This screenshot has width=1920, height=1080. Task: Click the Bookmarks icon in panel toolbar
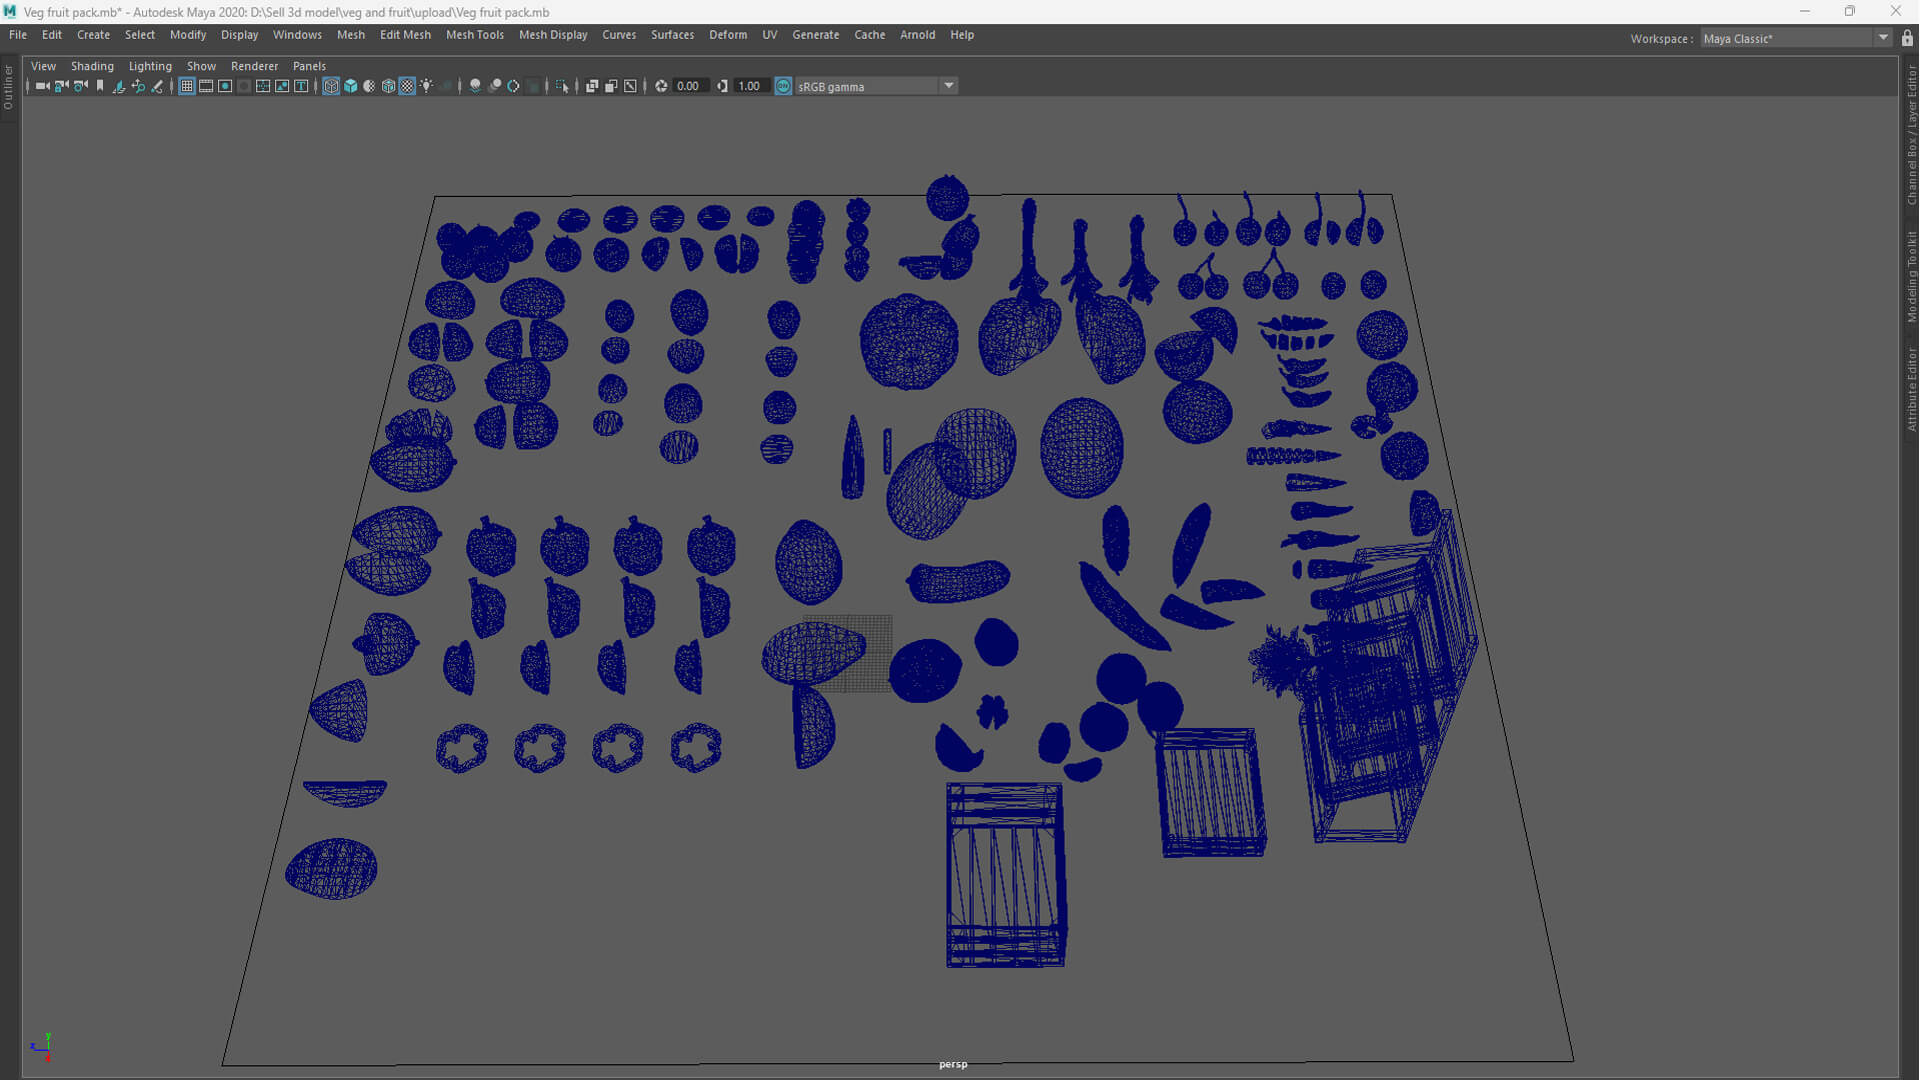click(100, 86)
